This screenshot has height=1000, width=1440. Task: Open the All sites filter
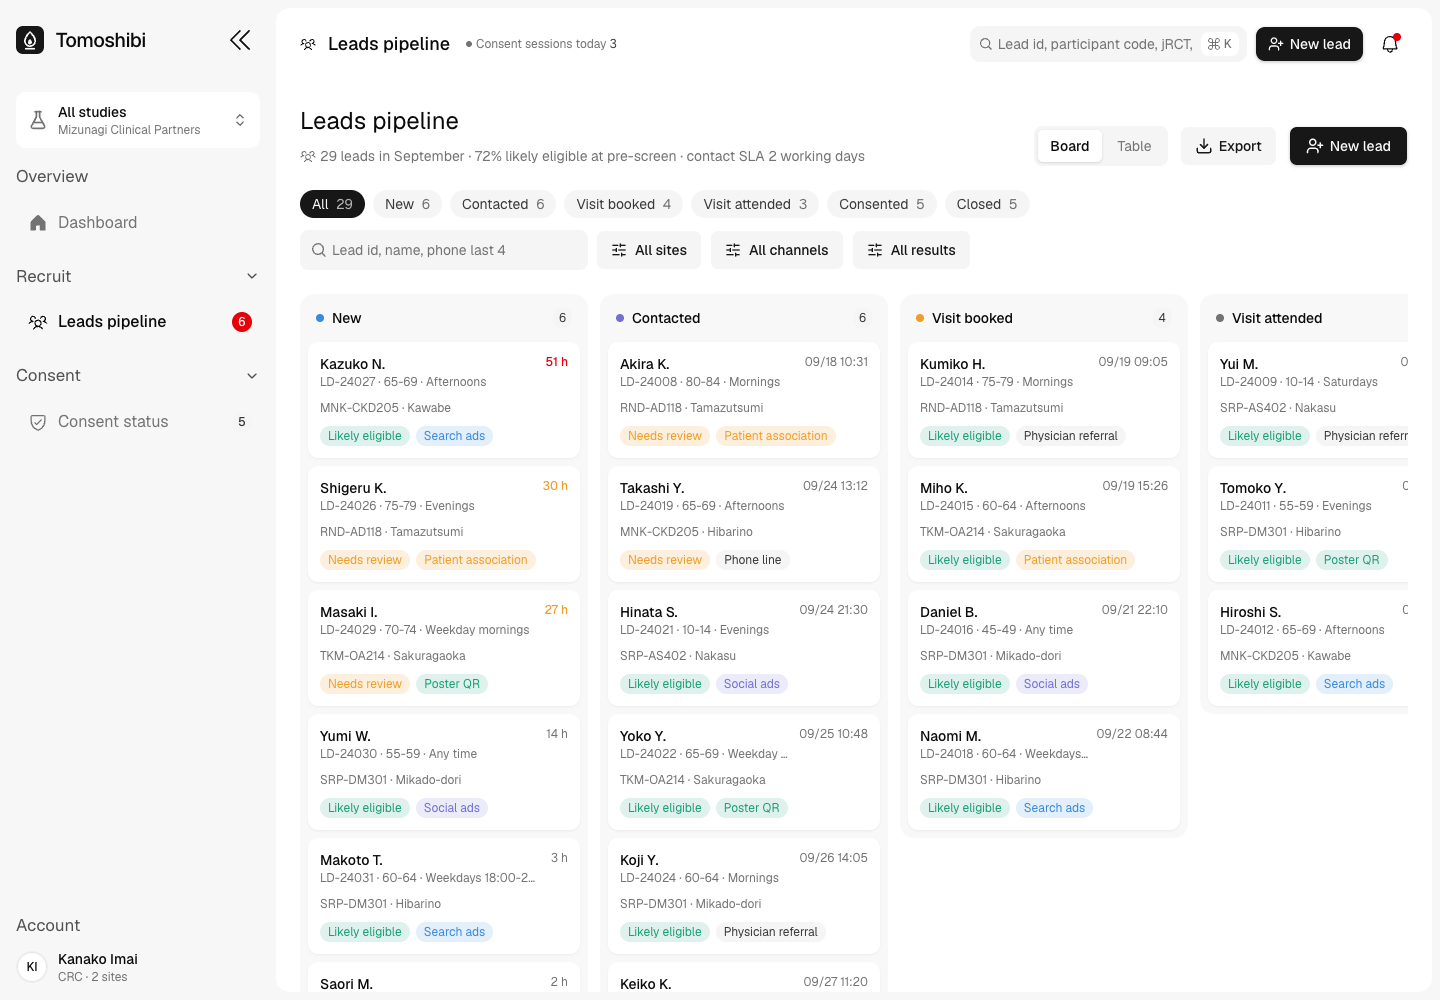[x=649, y=250]
